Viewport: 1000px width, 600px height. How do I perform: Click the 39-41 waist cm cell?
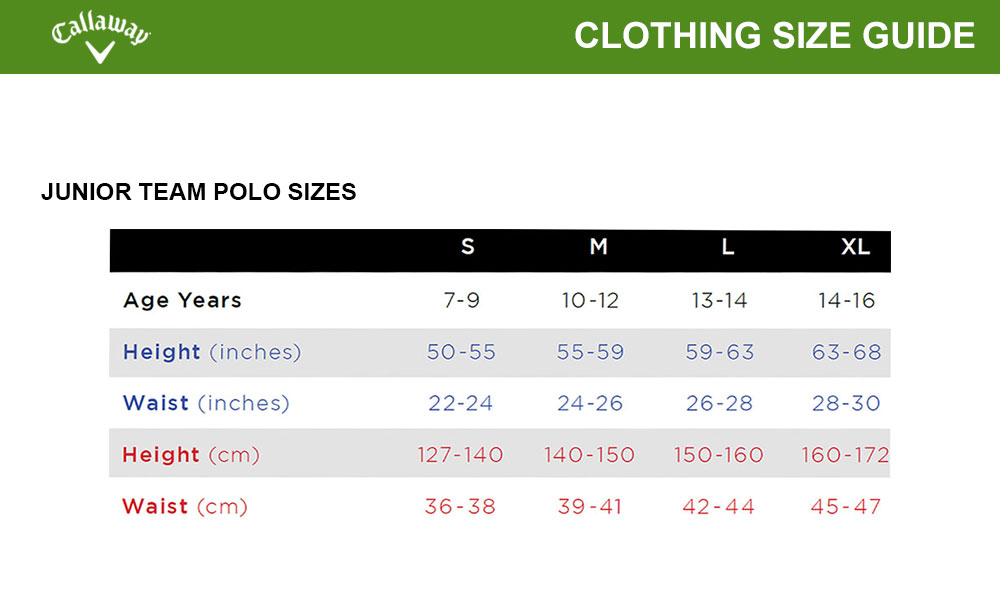click(x=590, y=506)
